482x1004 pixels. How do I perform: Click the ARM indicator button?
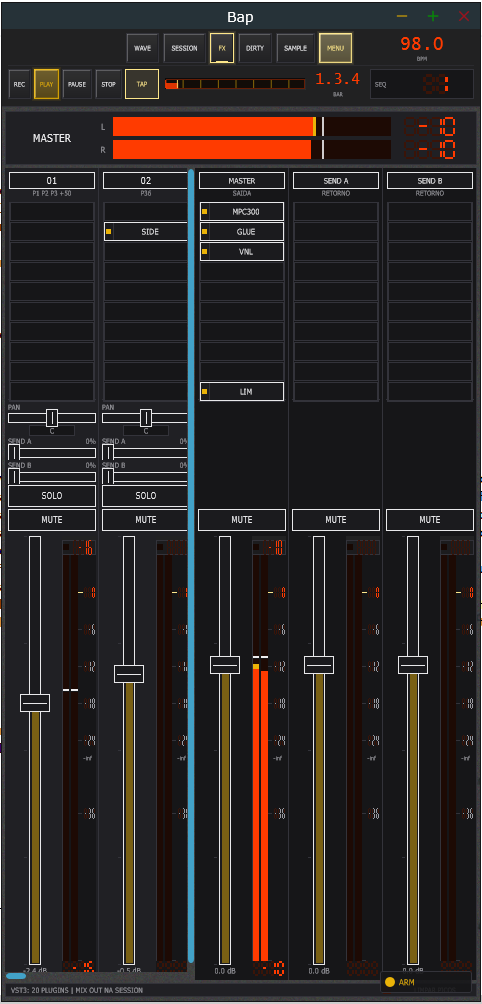(x=426, y=982)
